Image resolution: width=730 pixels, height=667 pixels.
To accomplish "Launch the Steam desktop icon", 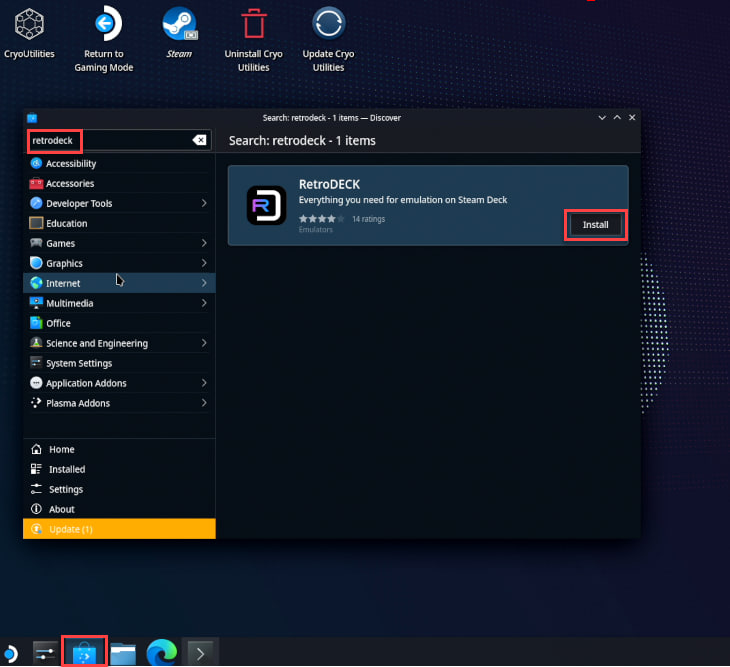I will [179, 34].
